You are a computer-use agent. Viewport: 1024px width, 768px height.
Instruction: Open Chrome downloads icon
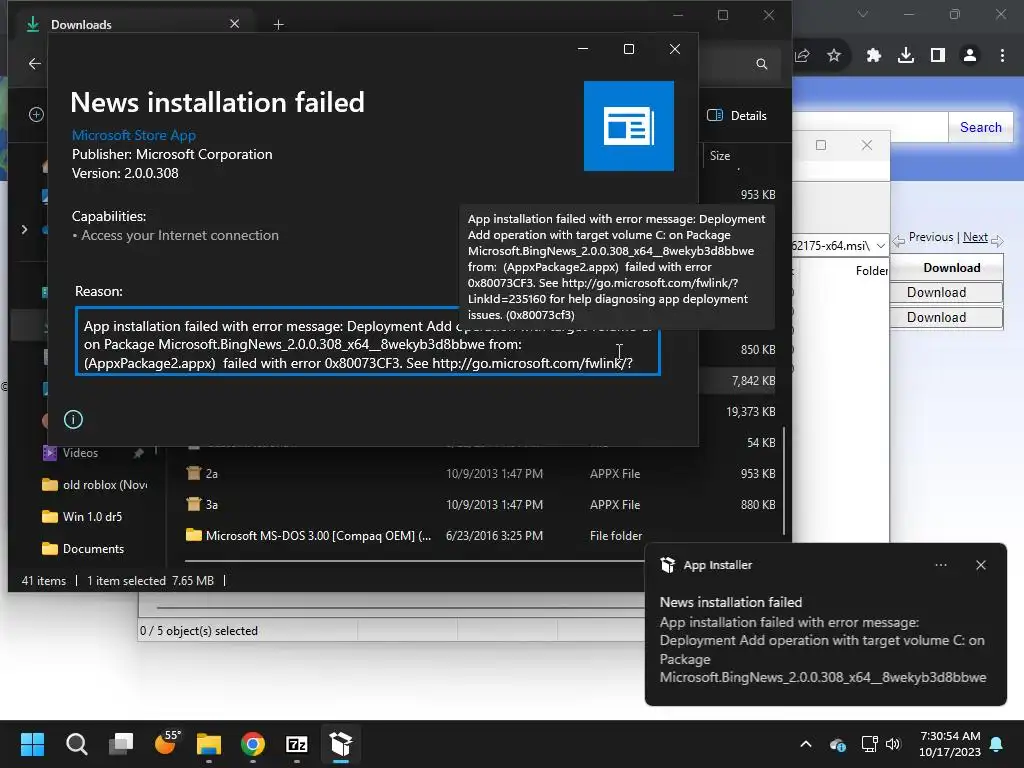[906, 56]
